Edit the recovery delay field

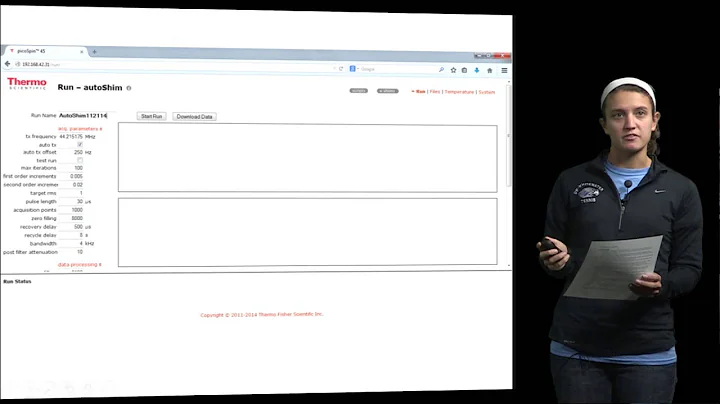pos(71,227)
